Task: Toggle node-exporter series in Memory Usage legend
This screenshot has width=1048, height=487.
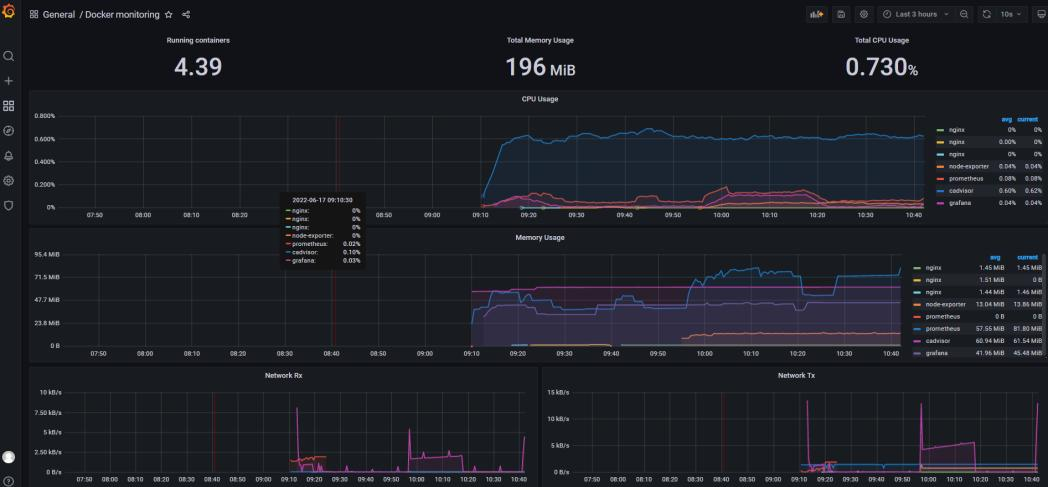Action: (x=944, y=305)
